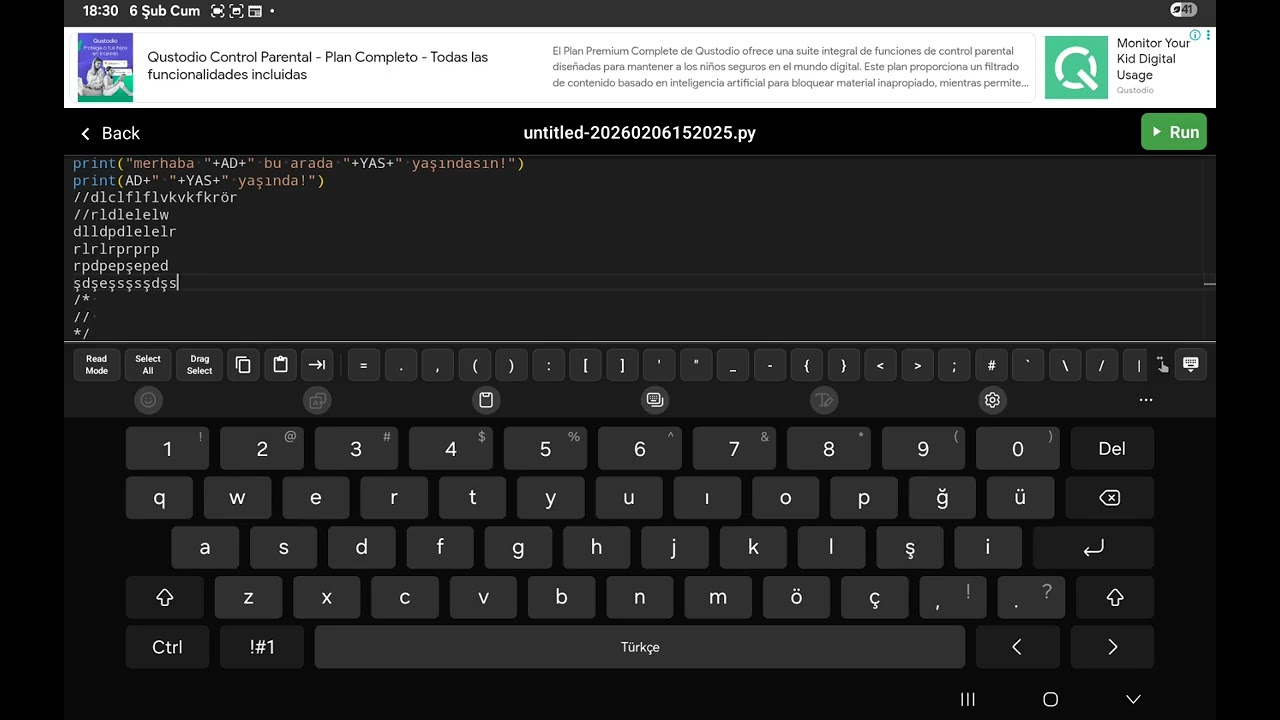Open the text editing pen icon
Screen dimensions: 1280x720
[x=823, y=400]
